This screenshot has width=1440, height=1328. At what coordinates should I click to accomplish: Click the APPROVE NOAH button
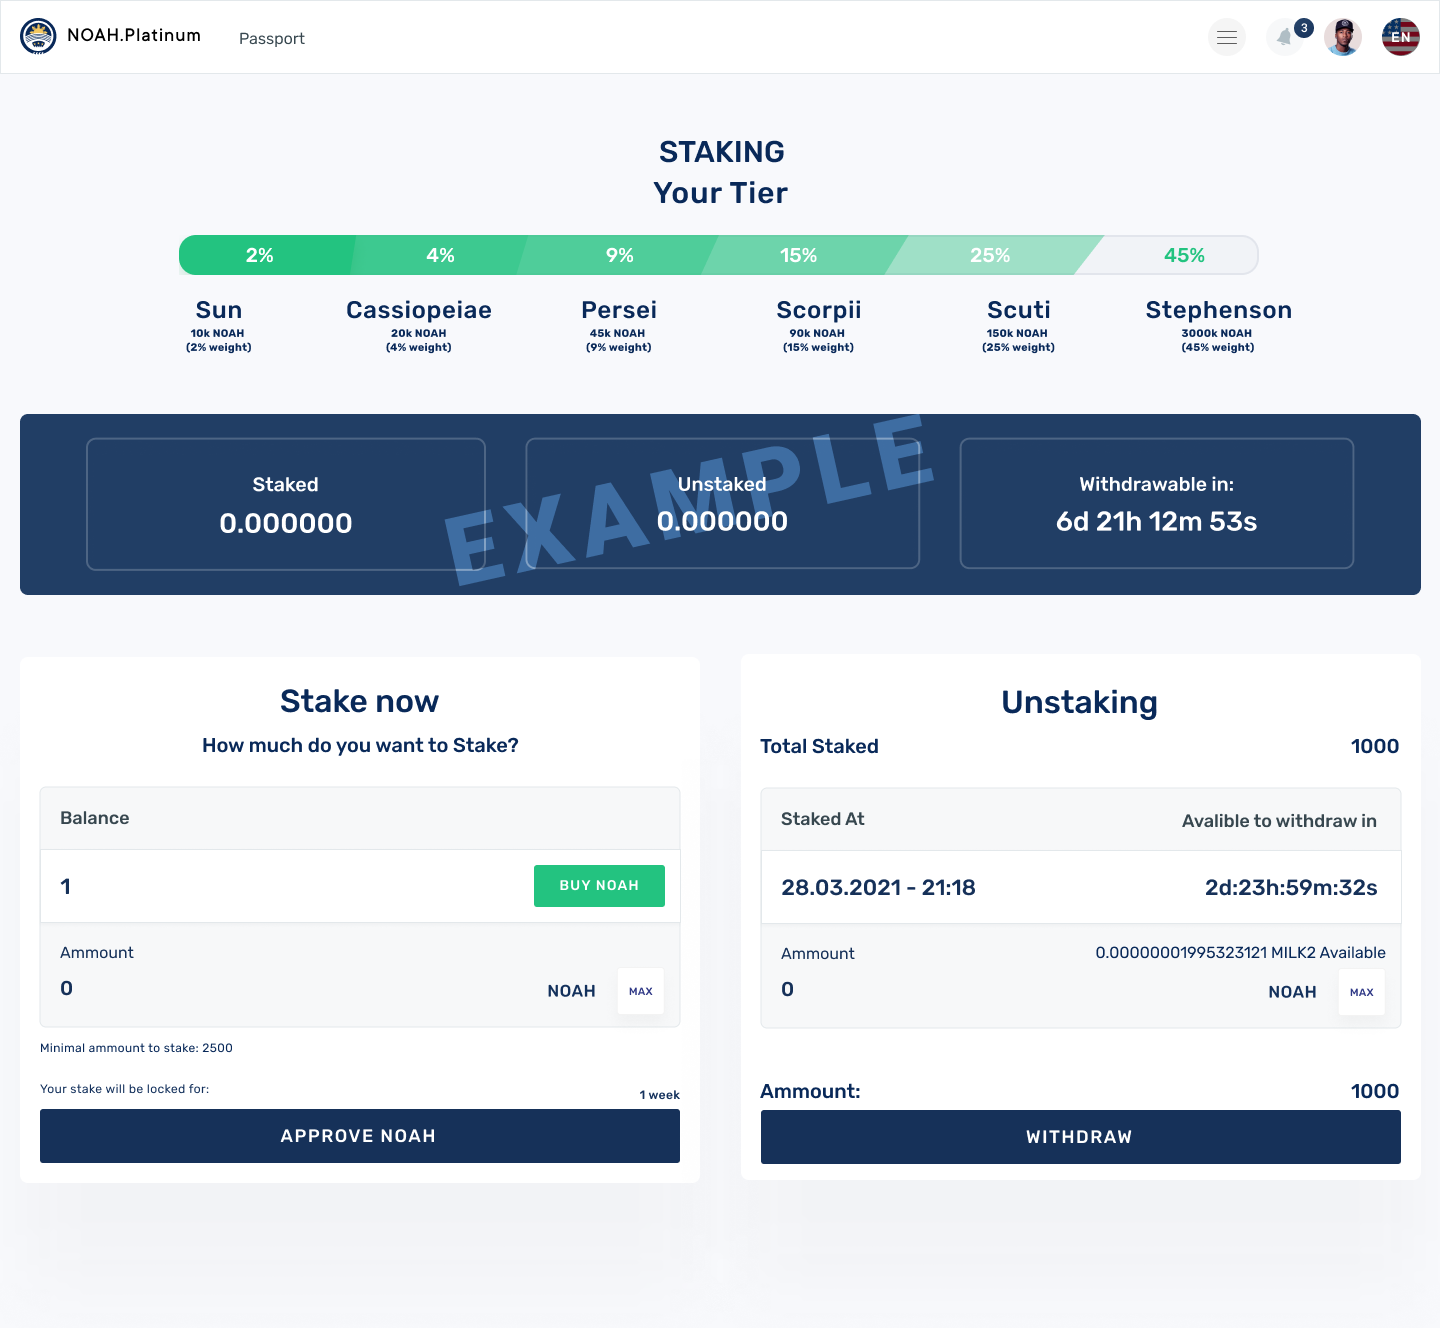(360, 1136)
